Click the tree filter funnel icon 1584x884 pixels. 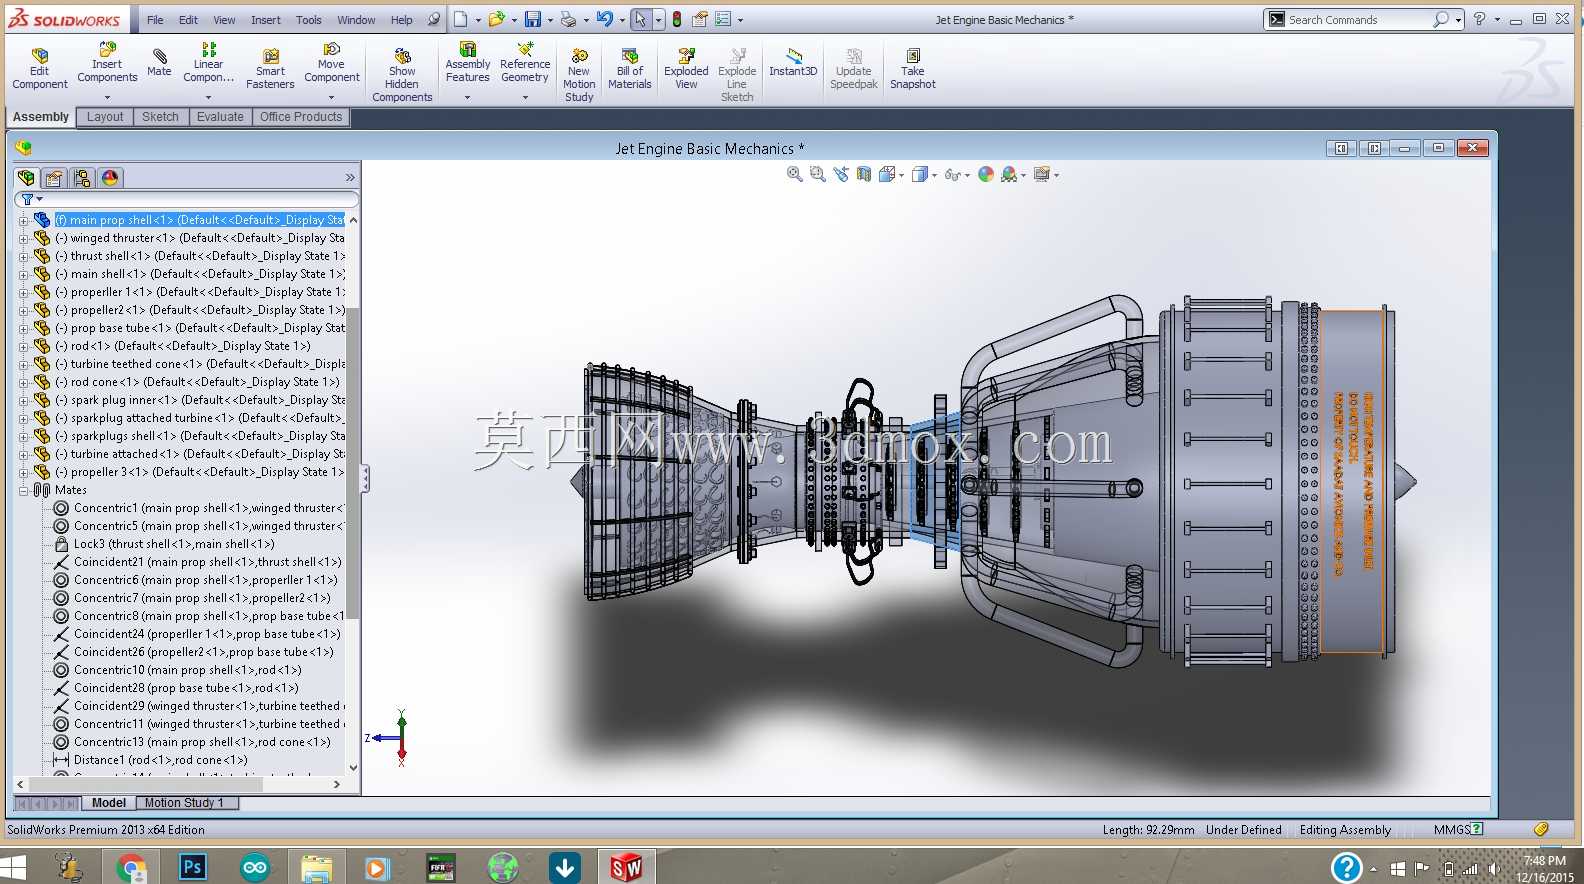(28, 199)
